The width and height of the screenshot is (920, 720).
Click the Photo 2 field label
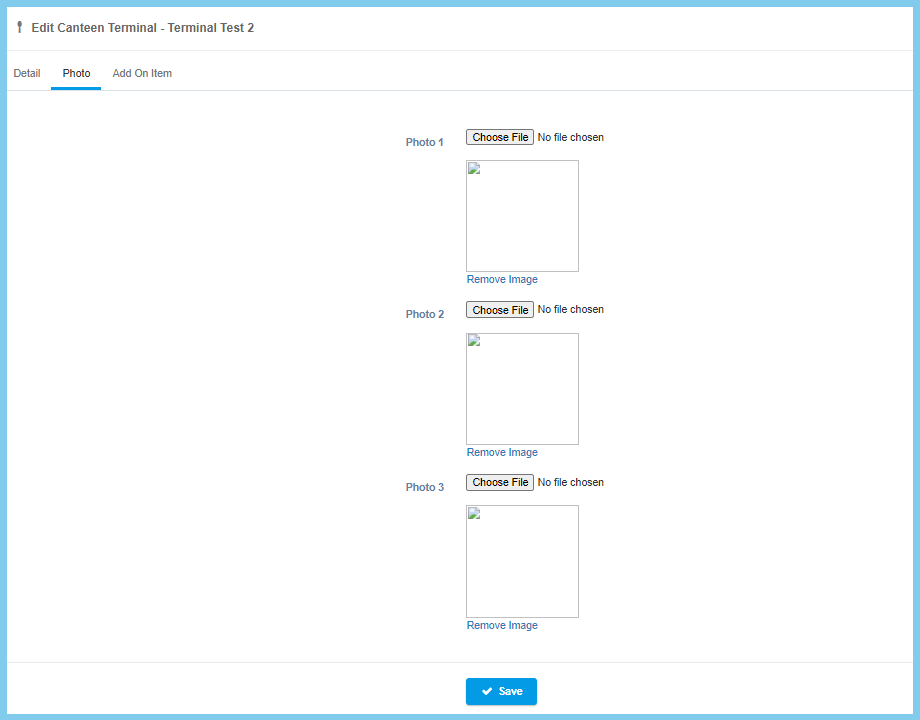(x=424, y=314)
